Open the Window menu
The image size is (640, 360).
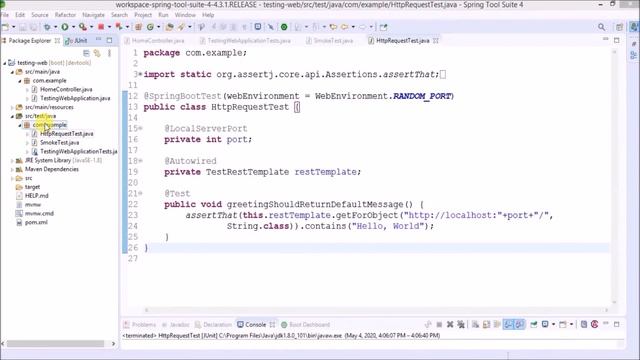click(185, 15)
